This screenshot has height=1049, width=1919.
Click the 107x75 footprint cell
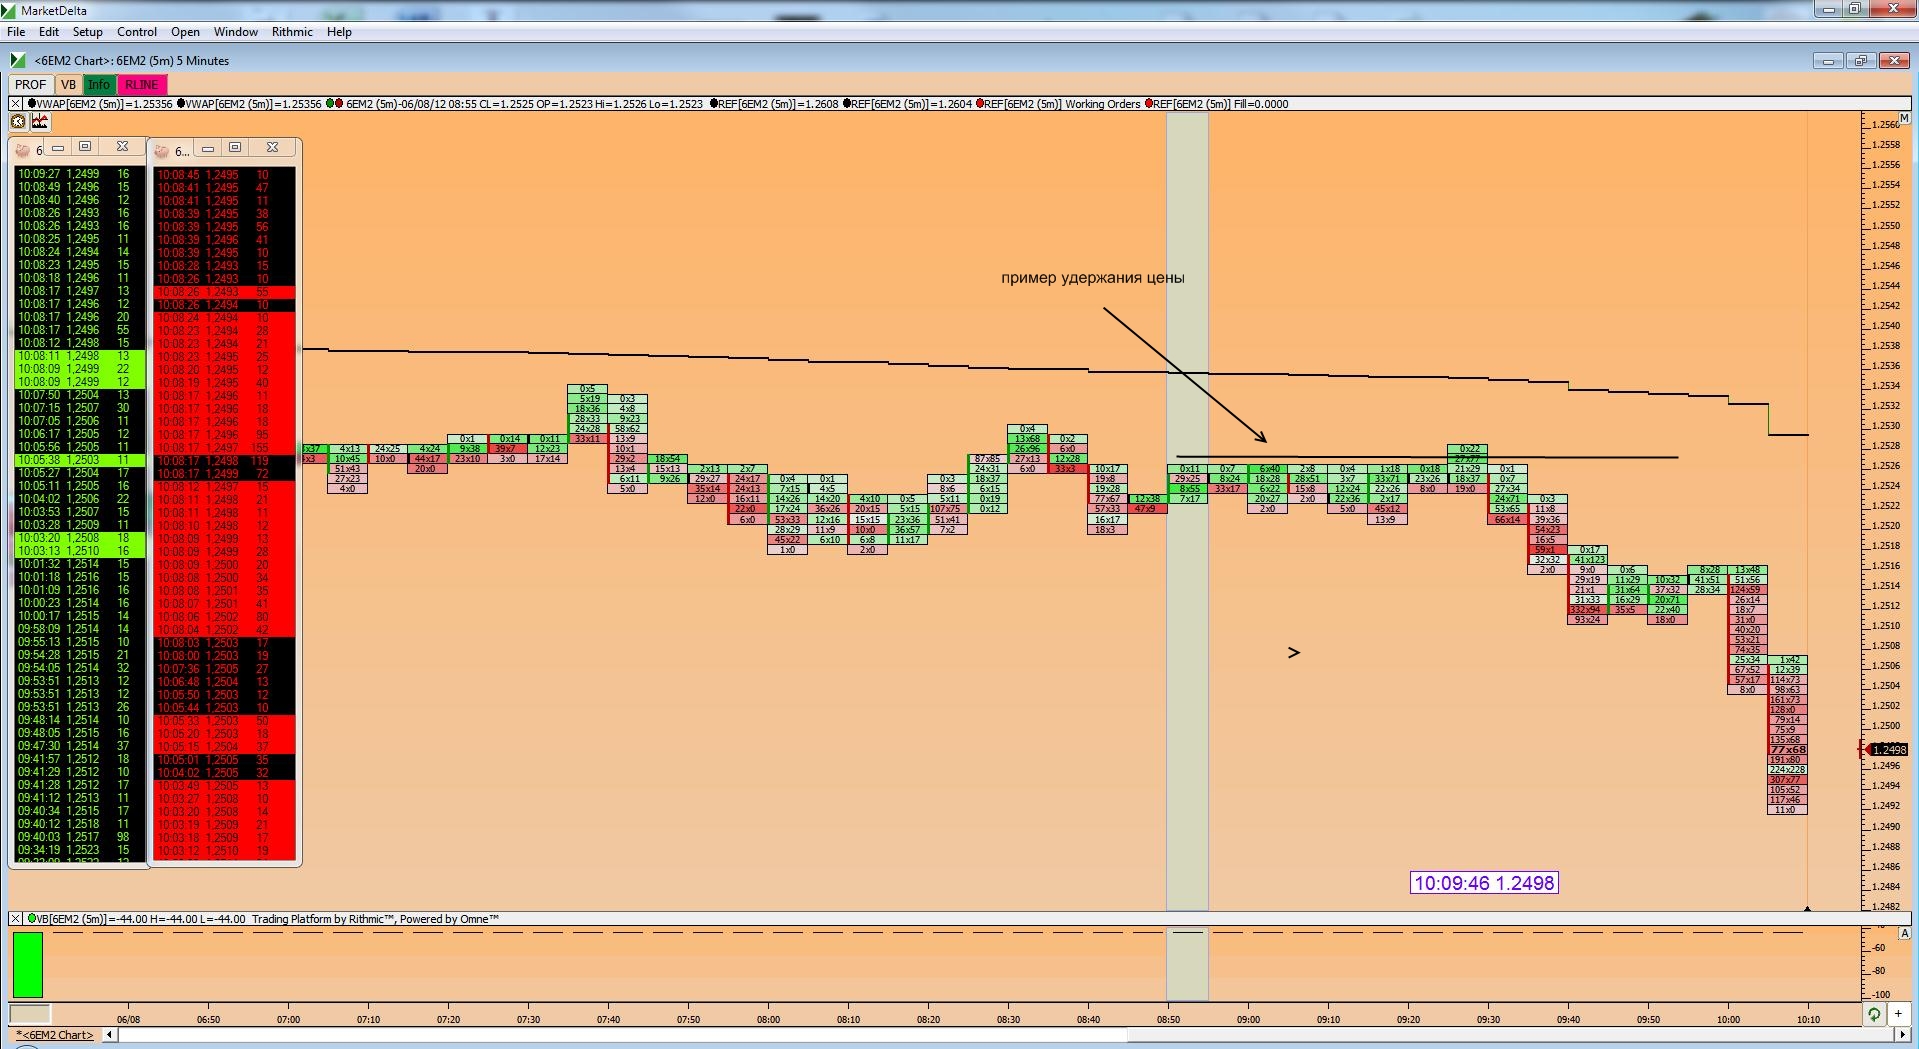pyautogui.click(x=947, y=509)
